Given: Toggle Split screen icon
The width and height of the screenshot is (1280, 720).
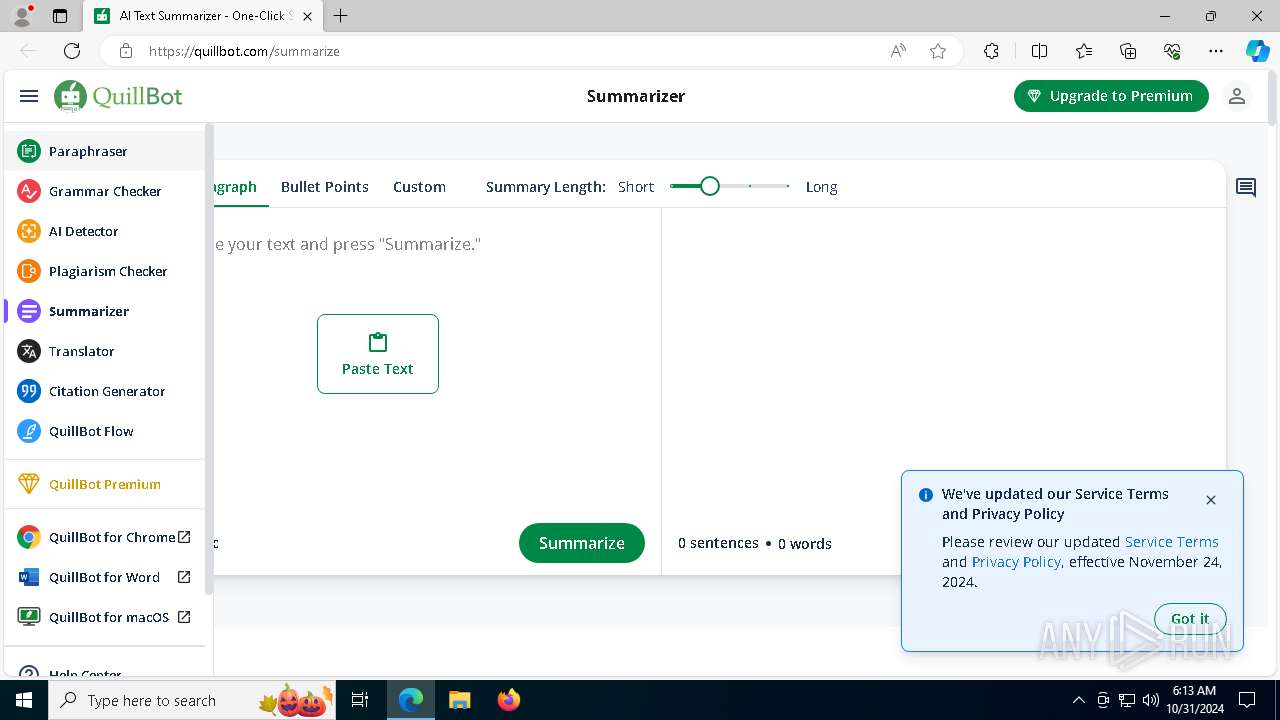Looking at the screenshot, I should click(1039, 51).
